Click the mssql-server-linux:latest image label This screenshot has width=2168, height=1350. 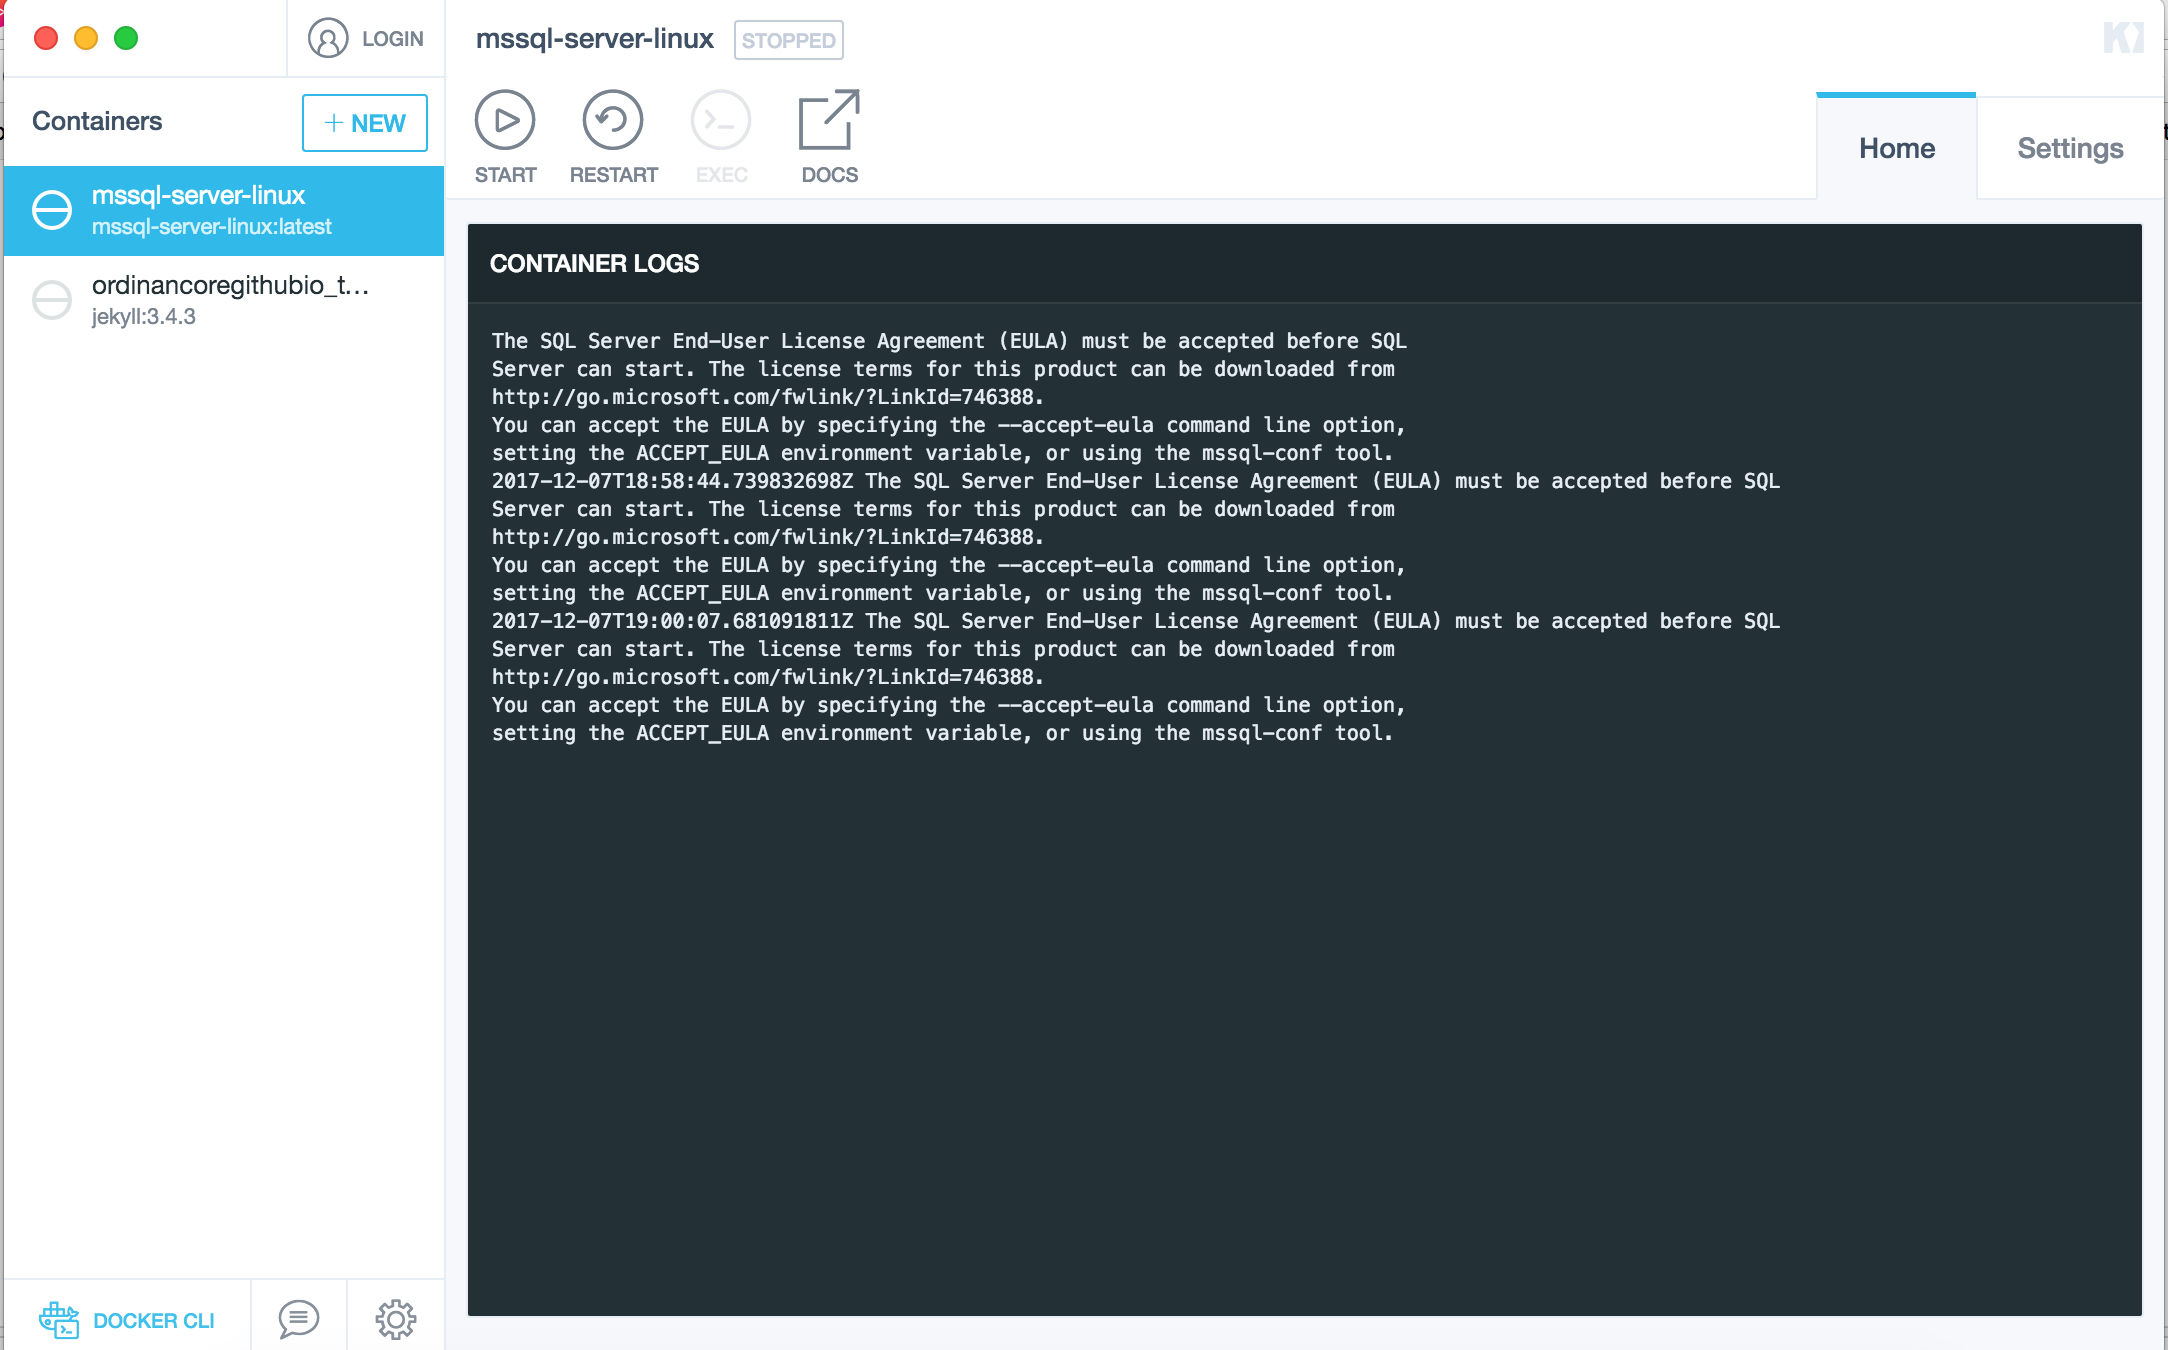211,227
